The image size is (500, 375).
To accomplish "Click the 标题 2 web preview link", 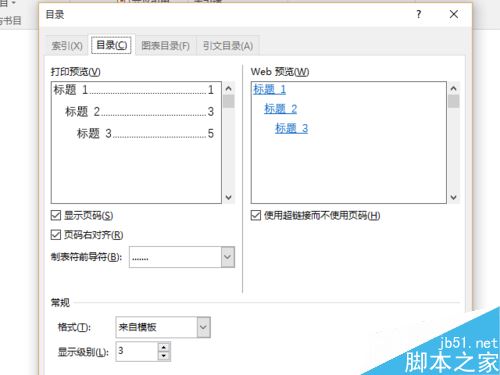I will point(281,109).
